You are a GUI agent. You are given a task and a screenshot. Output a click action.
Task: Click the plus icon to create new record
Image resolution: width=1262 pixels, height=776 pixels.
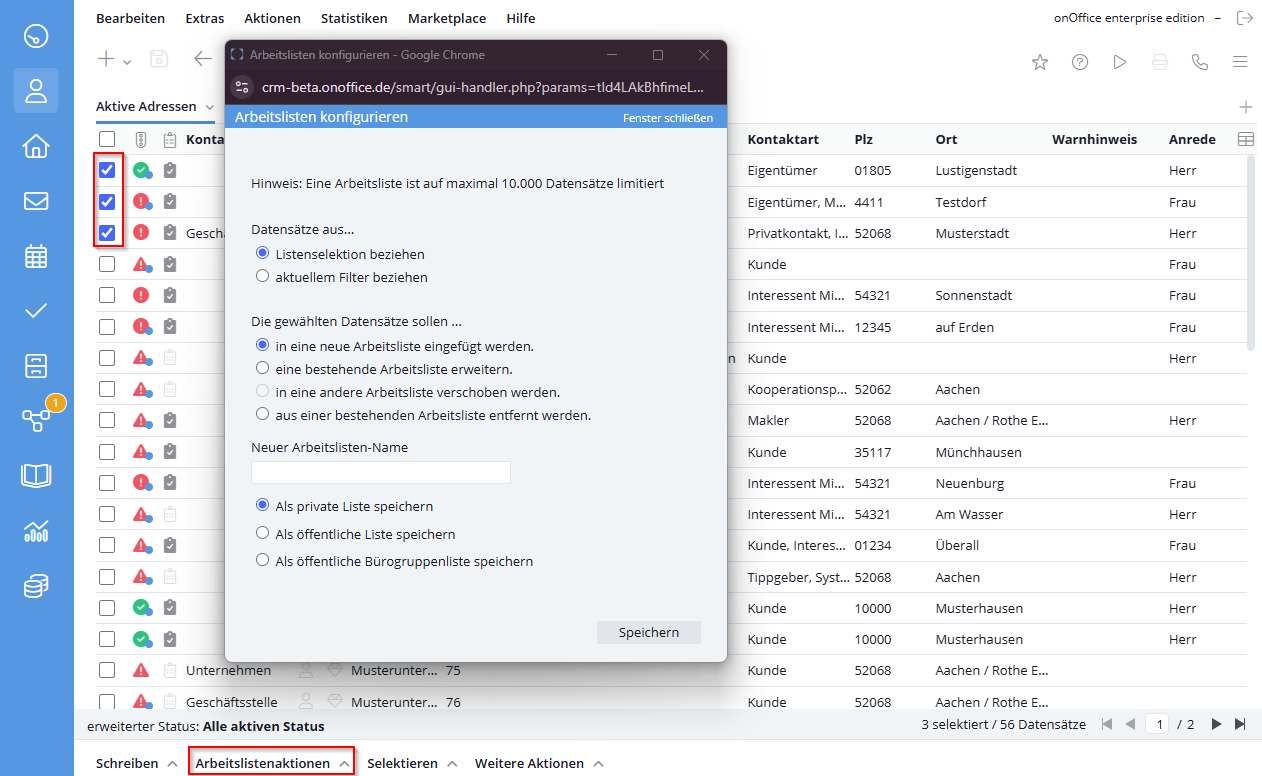click(x=106, y=59)
